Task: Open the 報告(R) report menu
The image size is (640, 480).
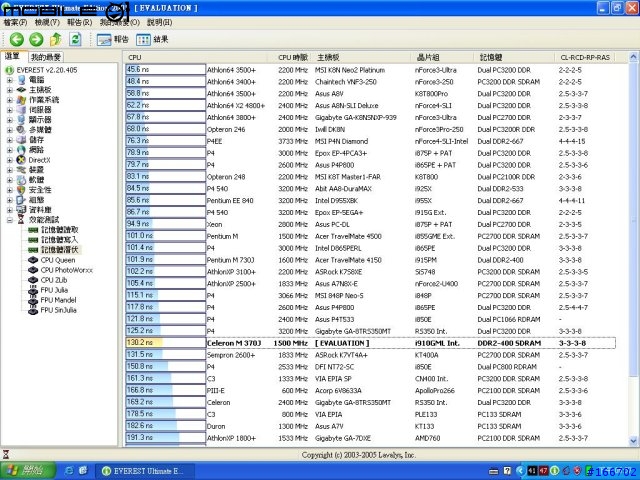Action: (80, 22)
